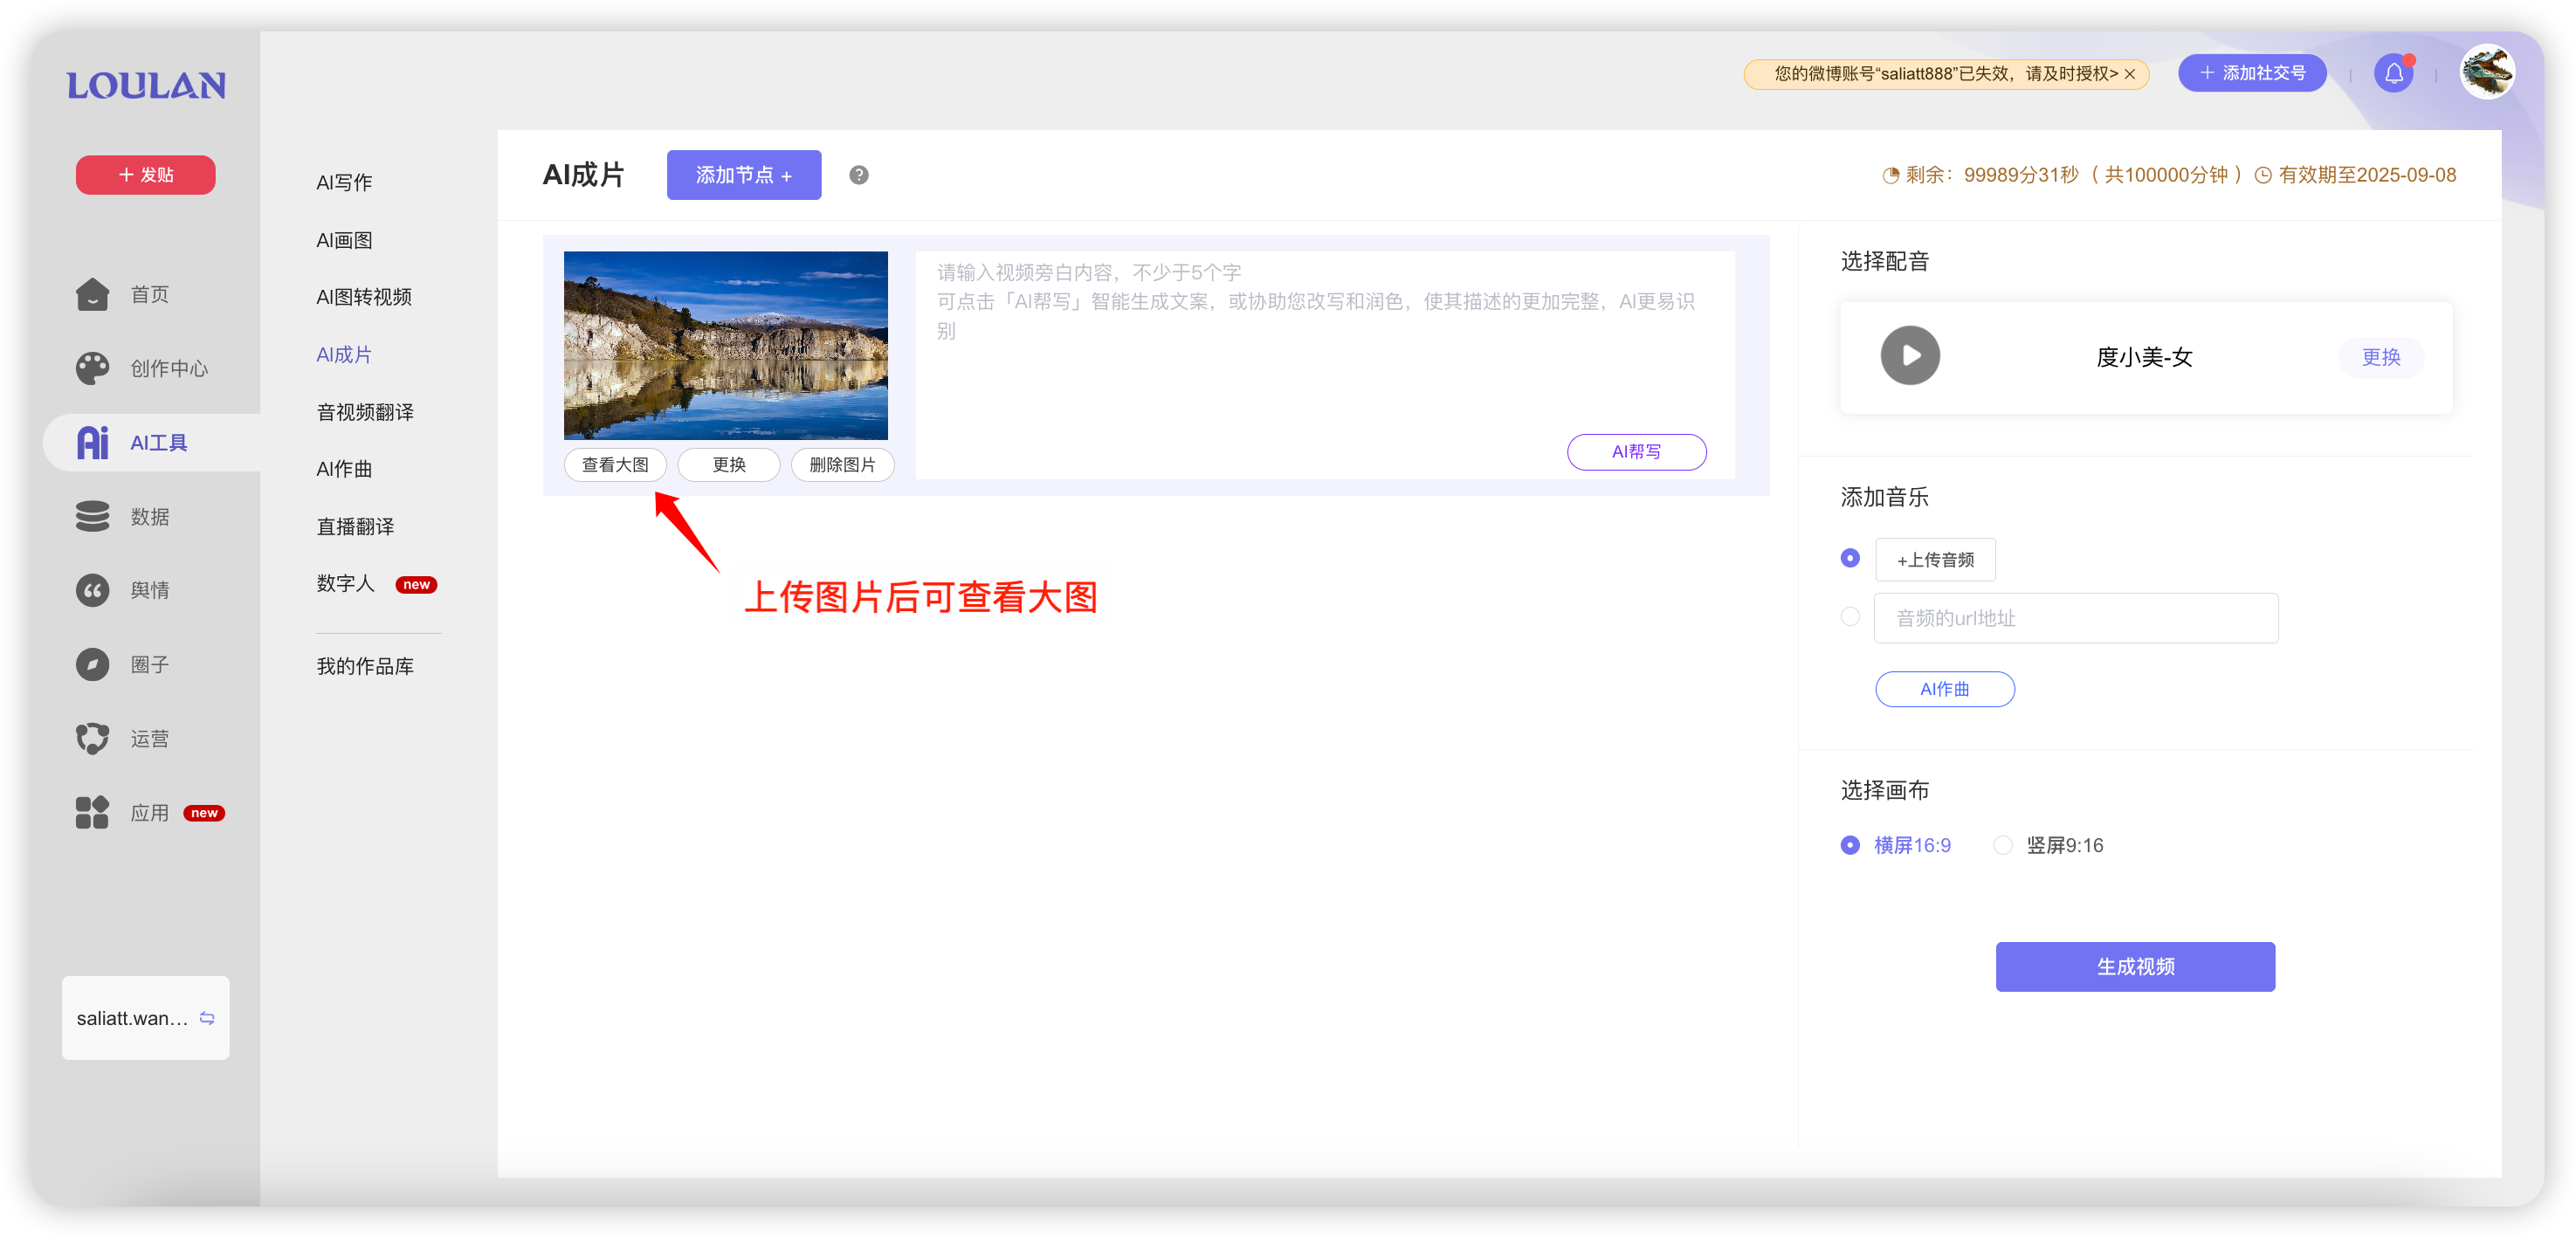Click 生成视频 button

[x=2136, y=967]
